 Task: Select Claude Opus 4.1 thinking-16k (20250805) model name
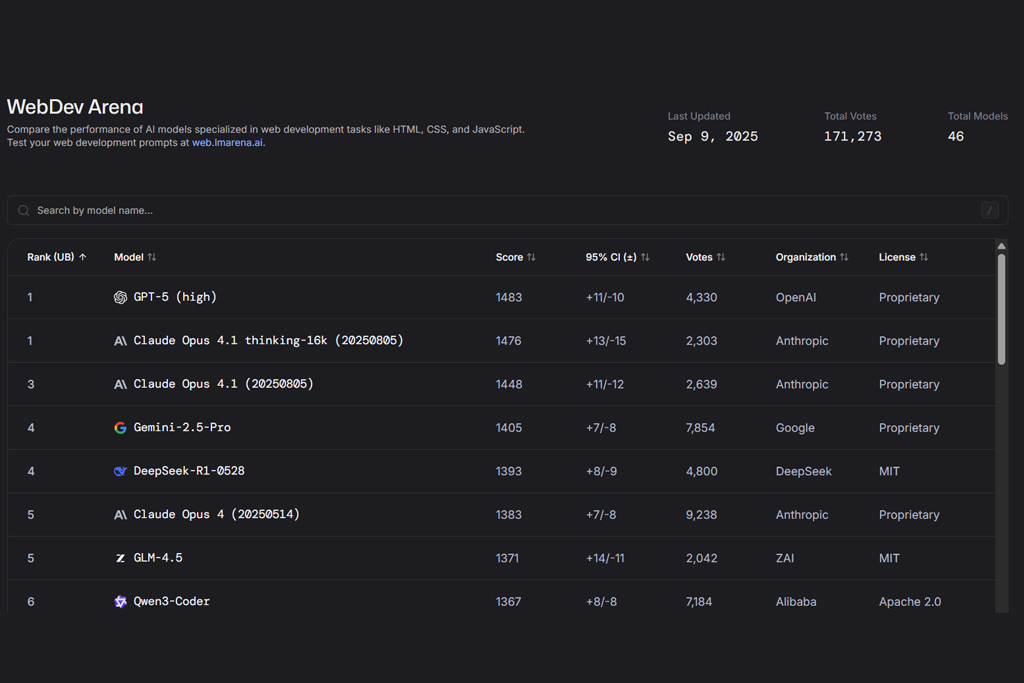(268, 341)
